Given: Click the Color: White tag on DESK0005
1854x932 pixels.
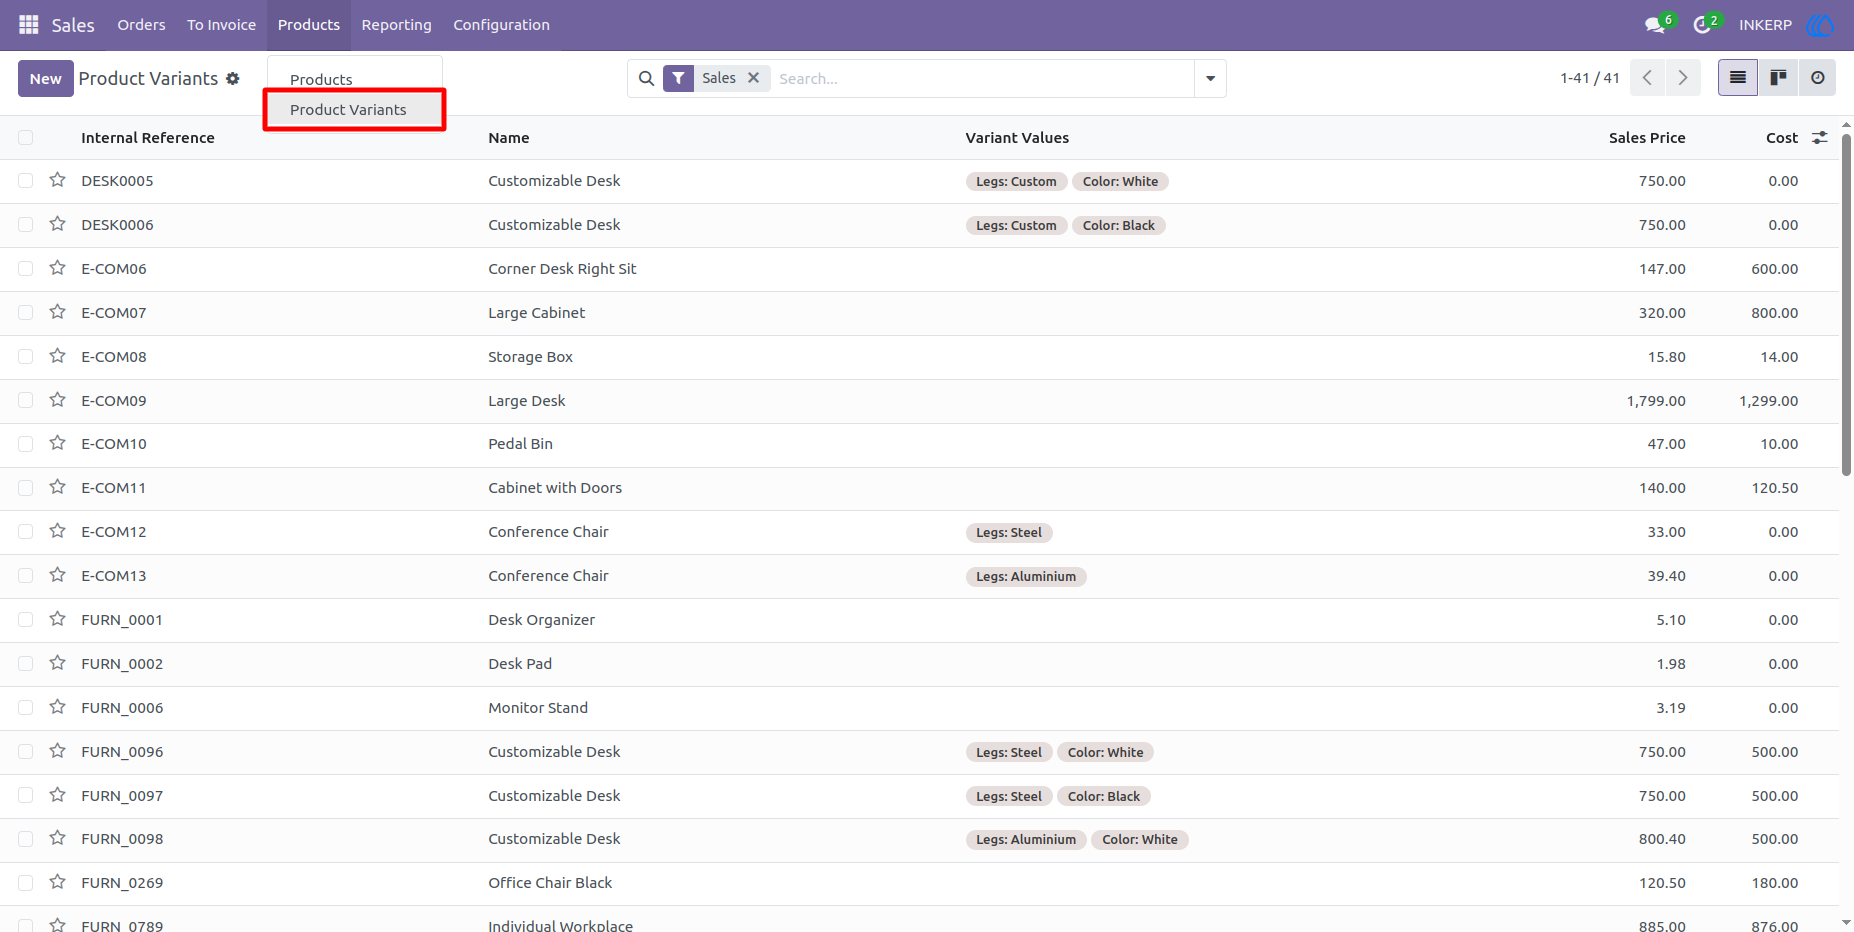Looking at the screenshot, I should coord(1120,181).
